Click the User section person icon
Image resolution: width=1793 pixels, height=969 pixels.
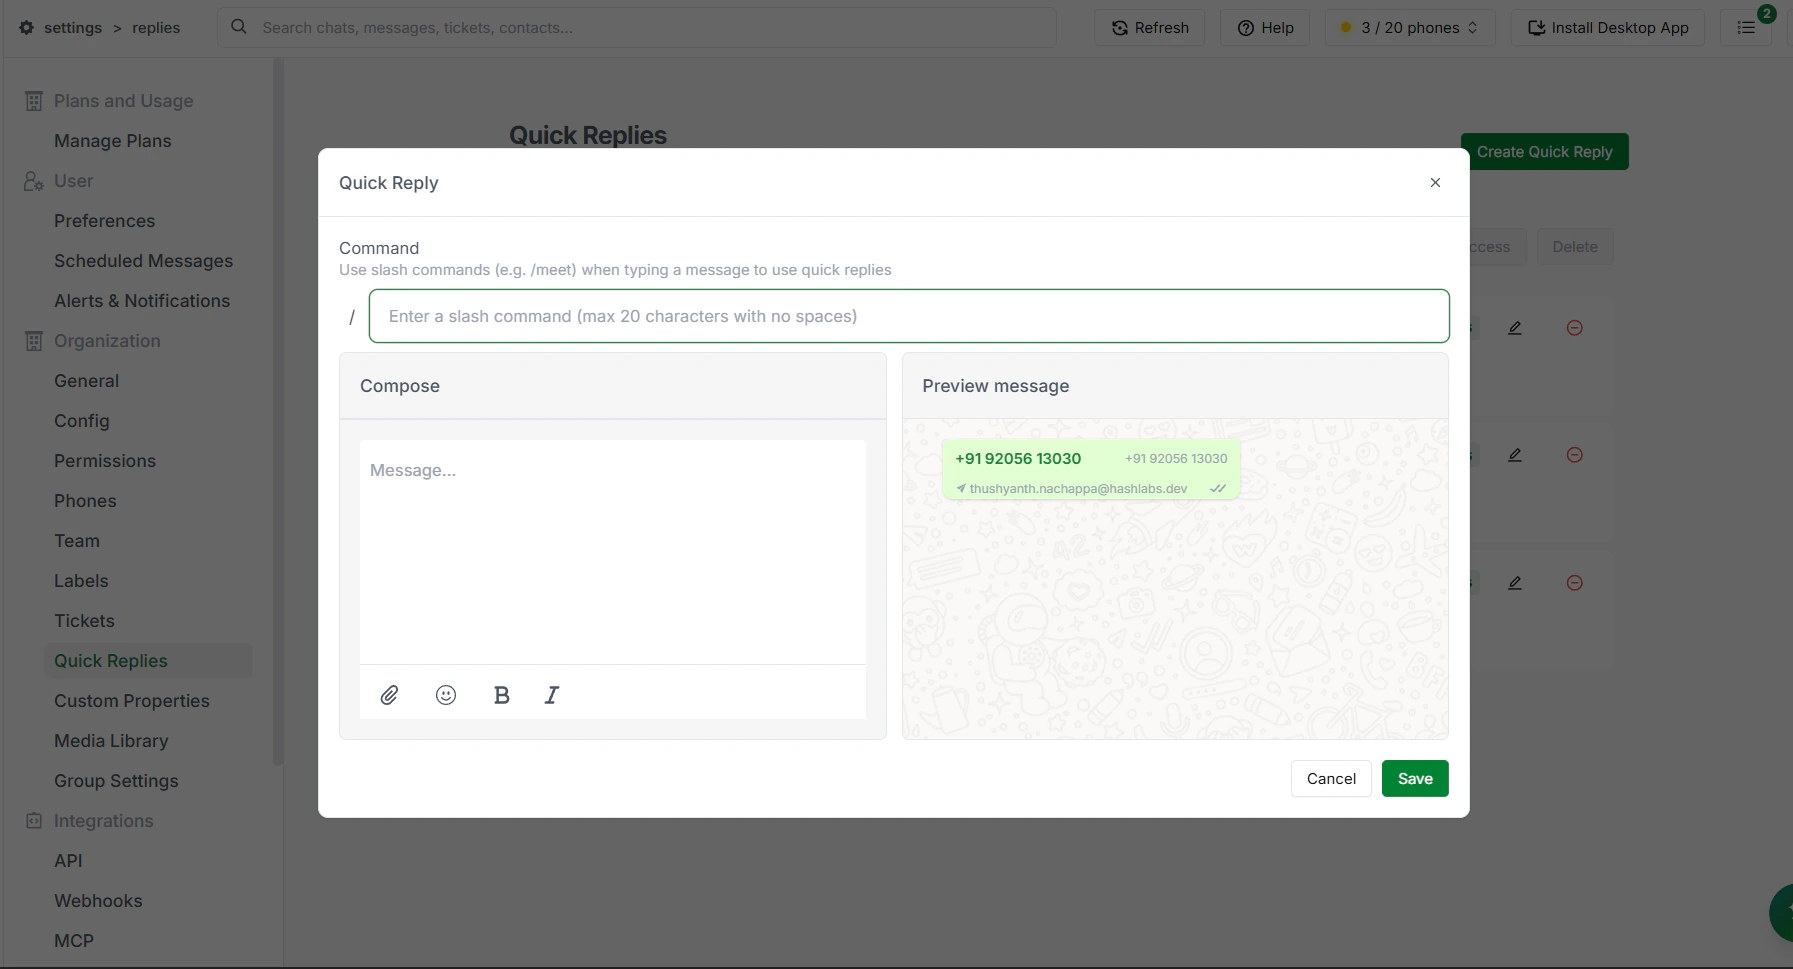coord(34,181)
